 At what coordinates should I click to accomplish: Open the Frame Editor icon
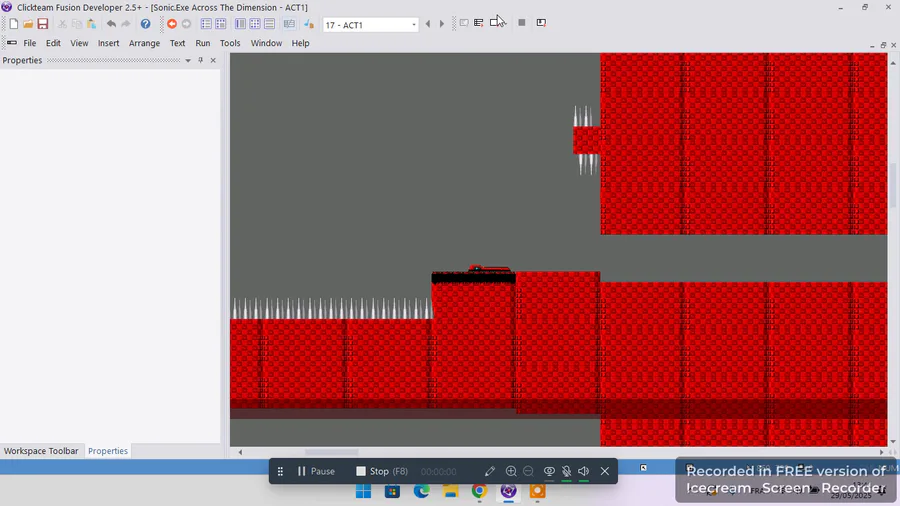point(220,24)
